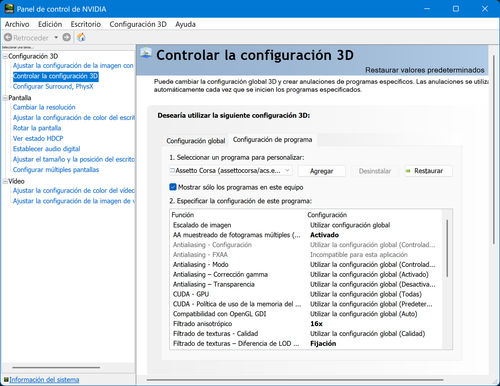Select Compatibilidad con OpenGL GDI row
The image size is (500, 386).
(x=306, y=314)
